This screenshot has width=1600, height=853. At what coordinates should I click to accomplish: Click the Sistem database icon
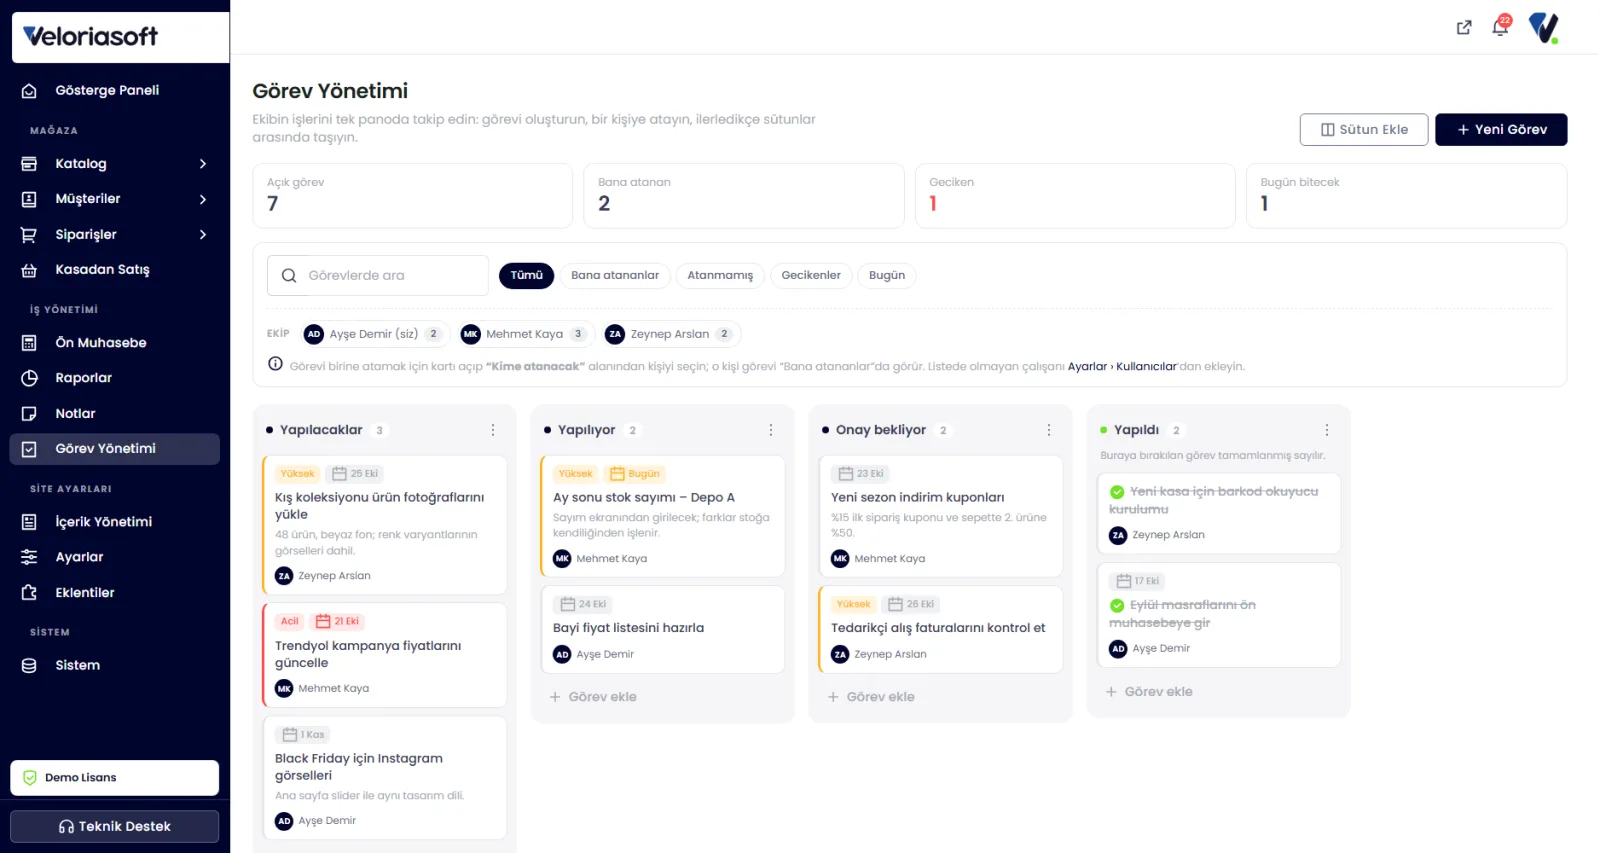tap(29, 666)
